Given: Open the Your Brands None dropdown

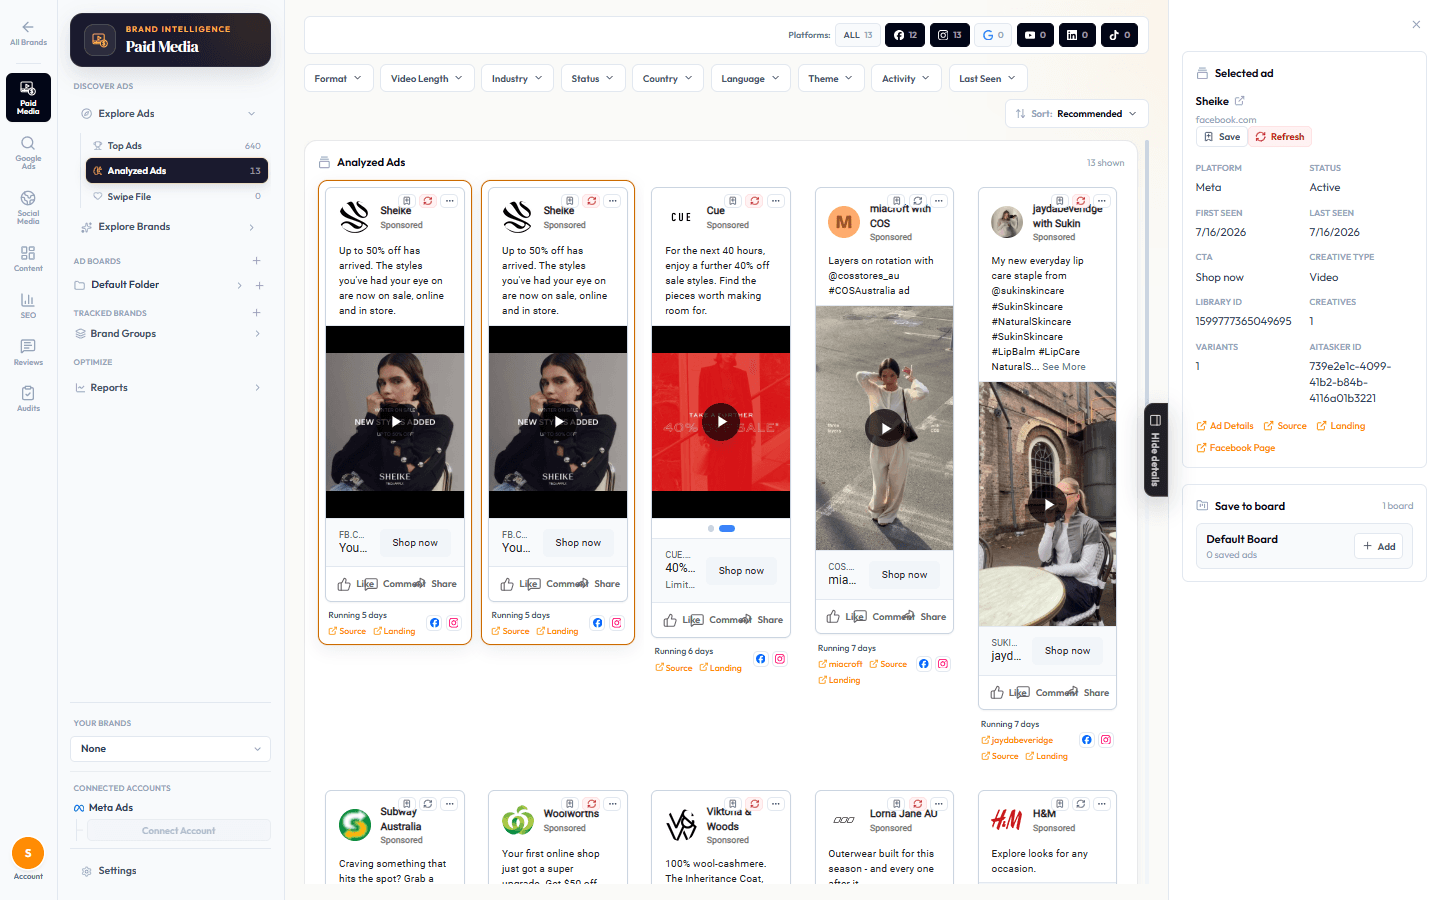Looking at the screenshot, I should pyautogui.click(x=171, y=749).
